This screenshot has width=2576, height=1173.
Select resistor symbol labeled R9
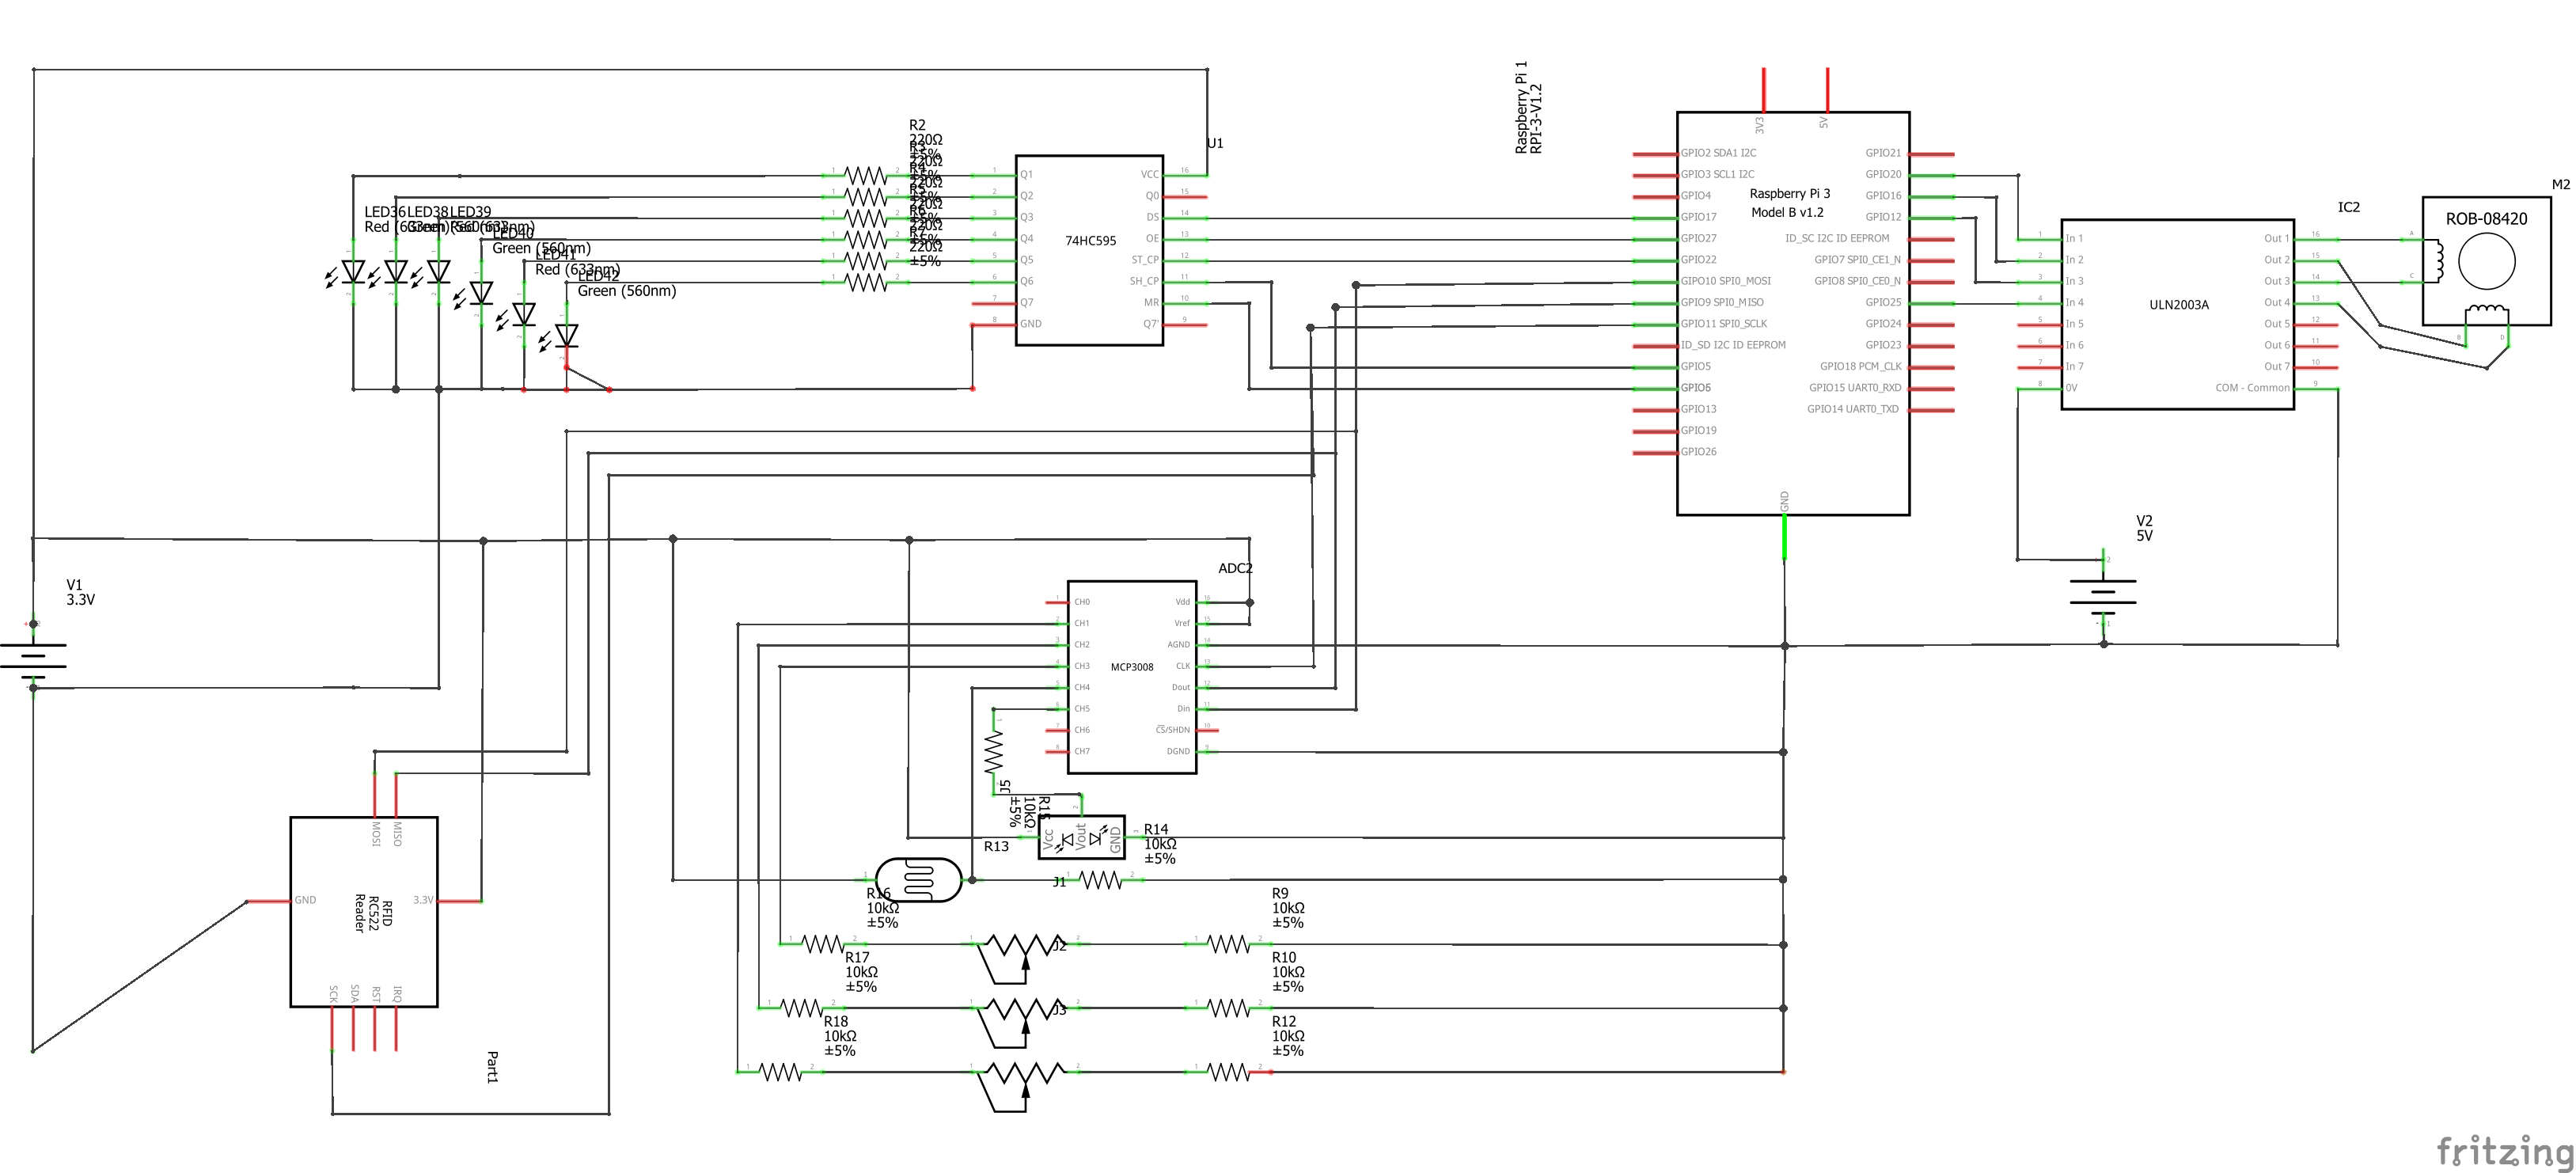coord(1228,943)
